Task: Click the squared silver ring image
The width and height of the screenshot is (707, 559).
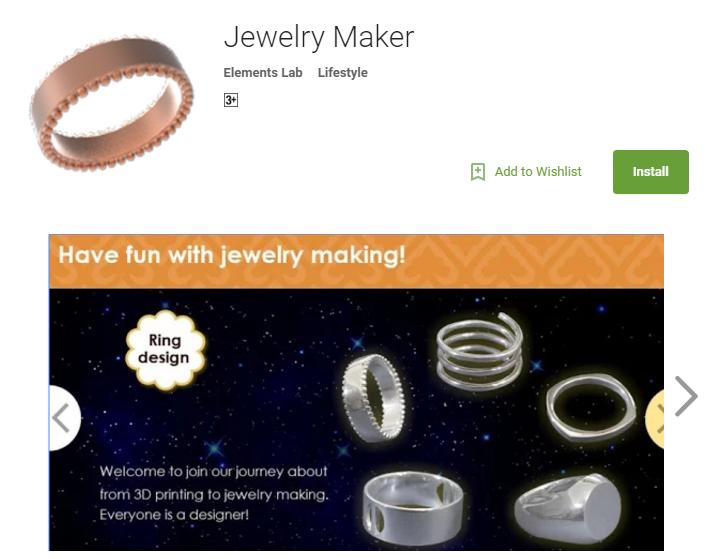Action: pos(591,407)
